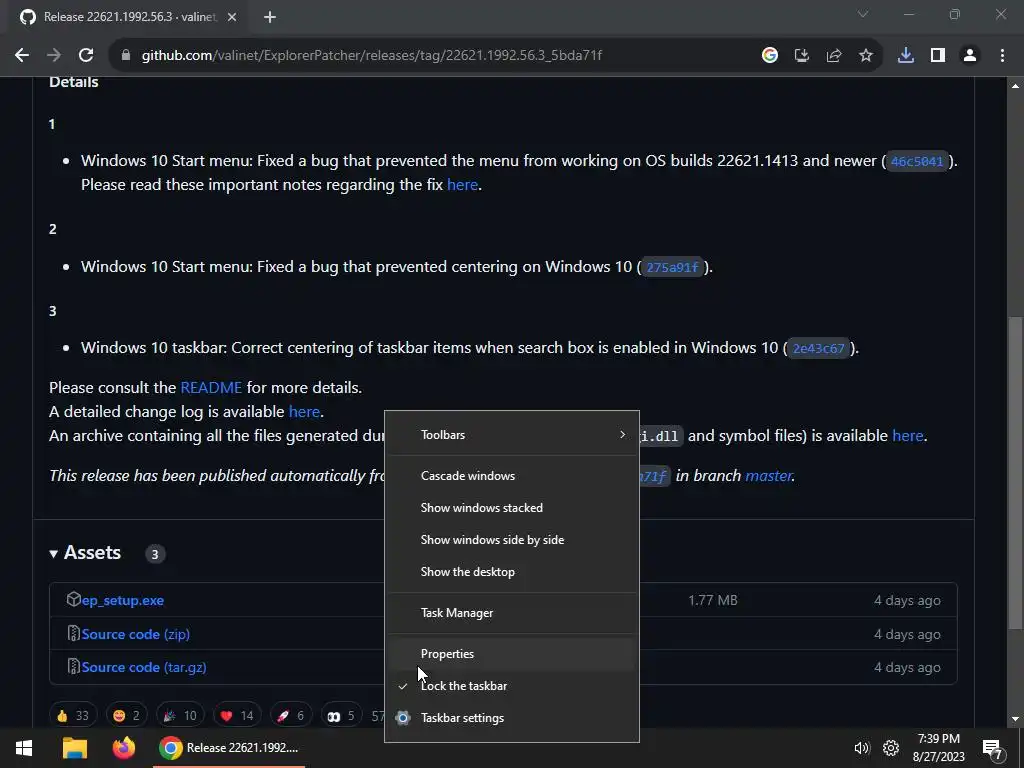Open commit link 2e43c67
The image size is (1024, 768).
pos(818,348)
